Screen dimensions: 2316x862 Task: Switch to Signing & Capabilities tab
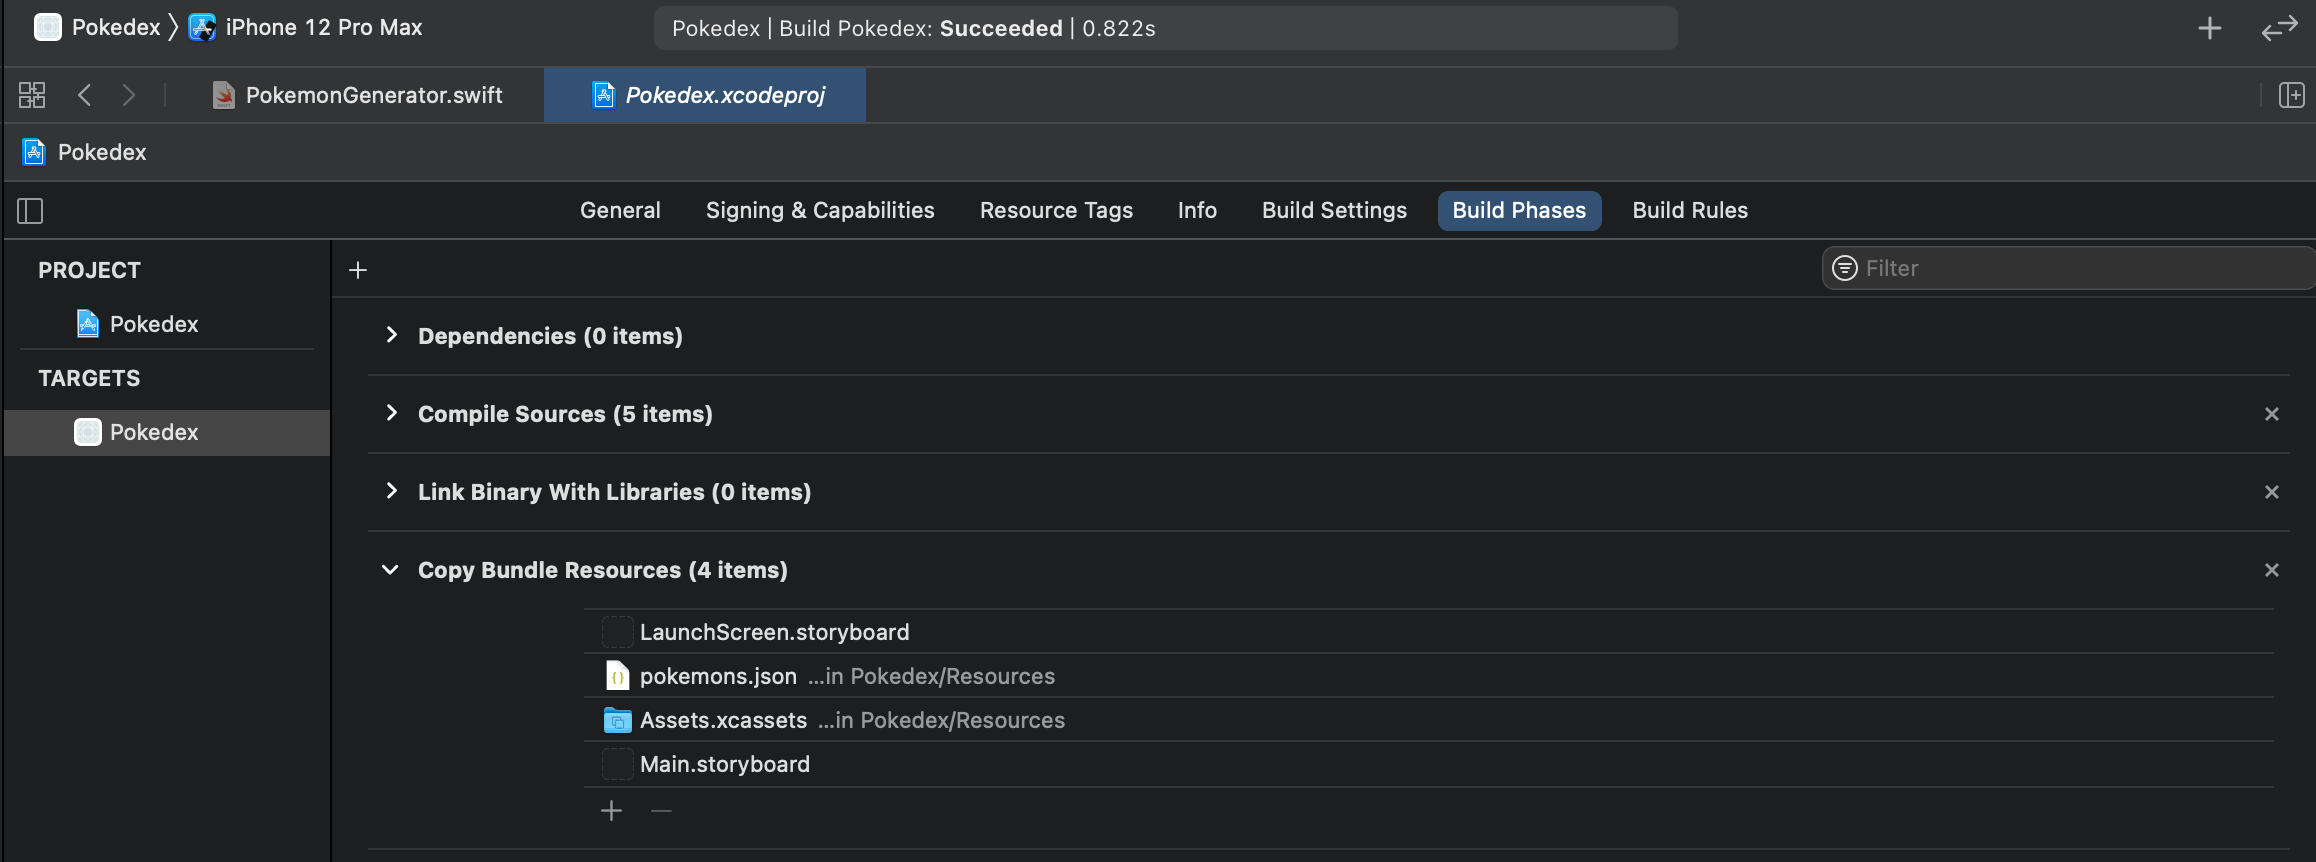(x=820, y=211)
